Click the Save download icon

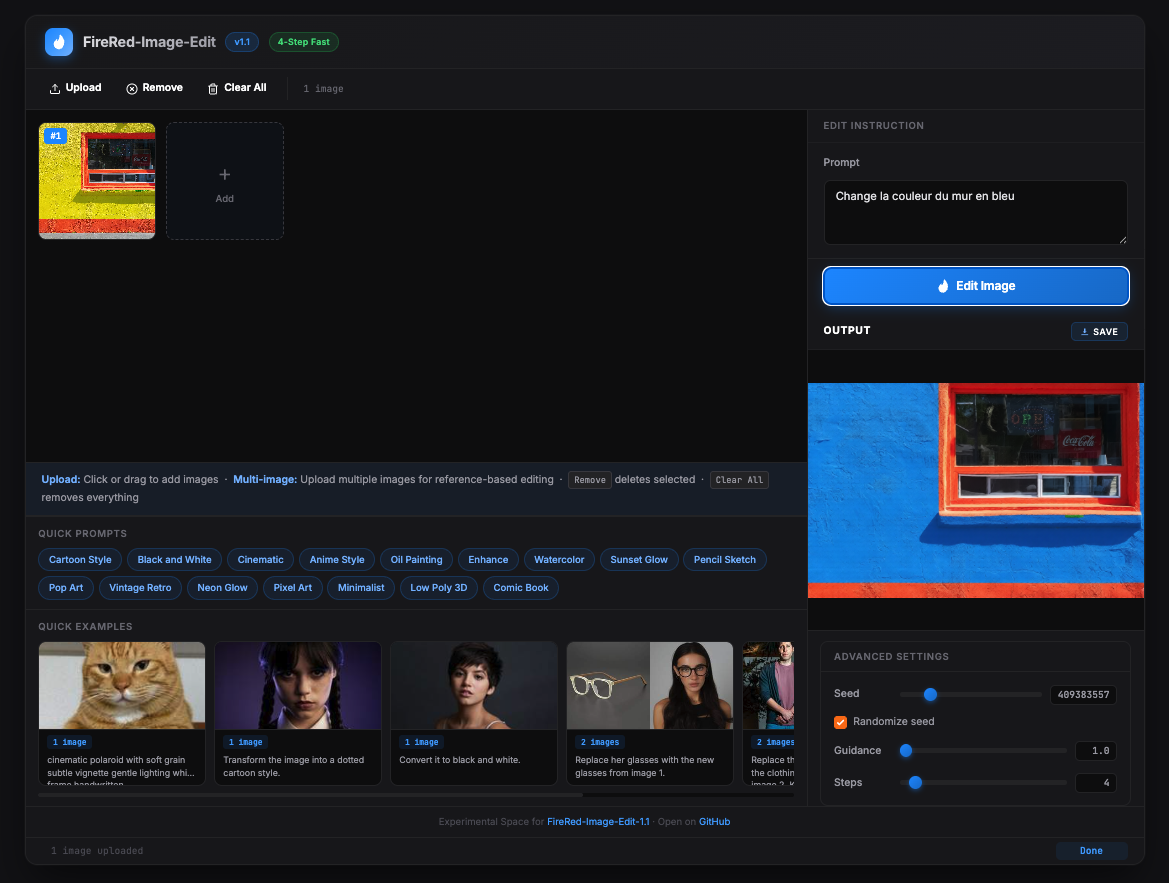point(1084,332)
